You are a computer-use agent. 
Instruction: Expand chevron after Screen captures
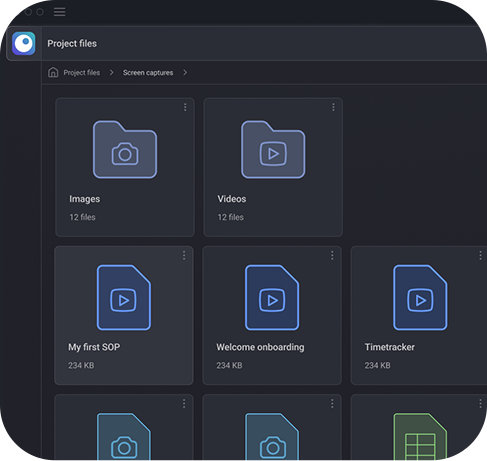point(185,72)
